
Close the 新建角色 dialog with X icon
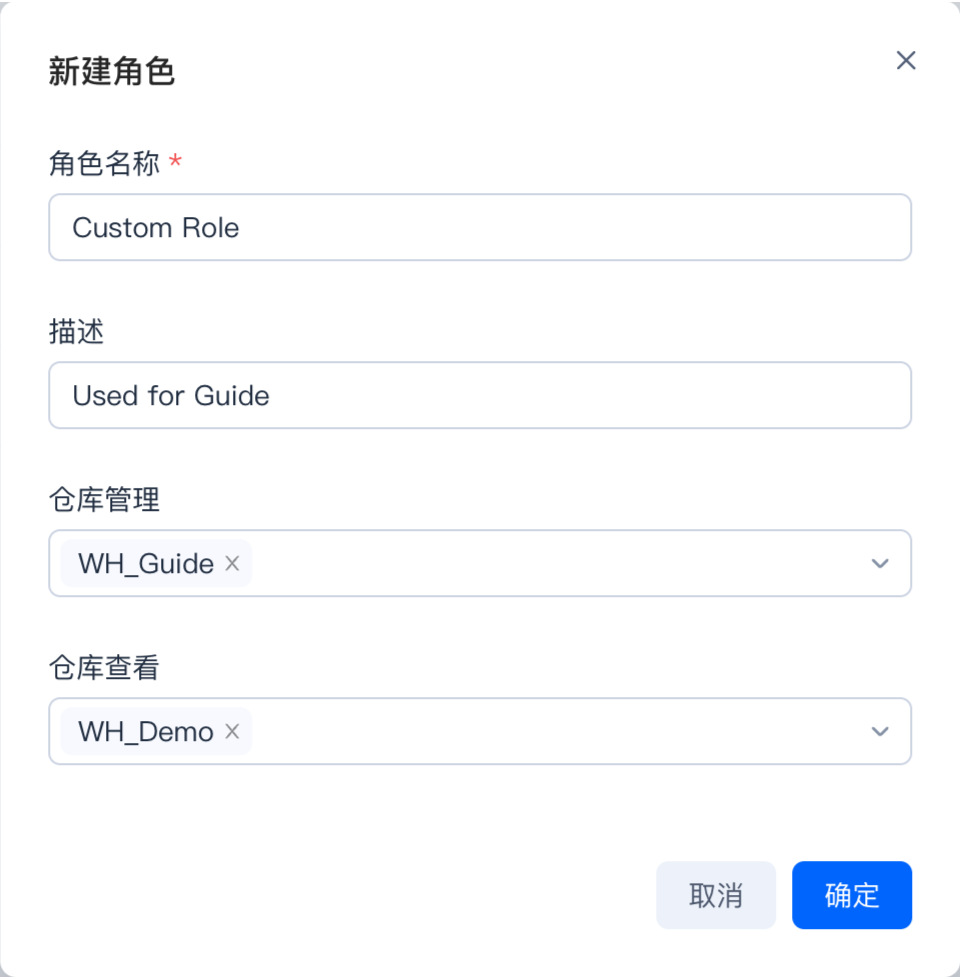pos(906,61)
